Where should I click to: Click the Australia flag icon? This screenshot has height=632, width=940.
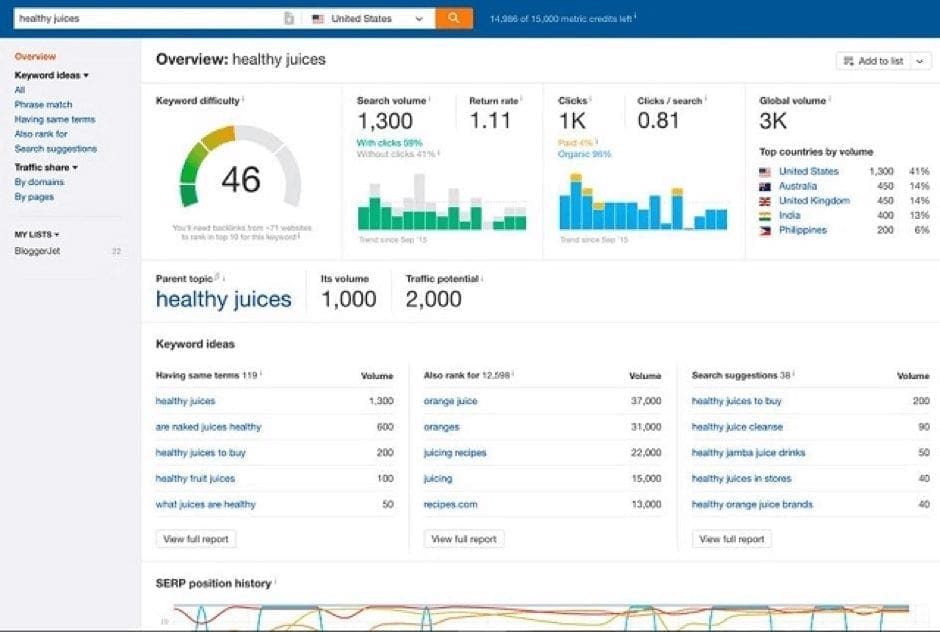tap(764, 185)
